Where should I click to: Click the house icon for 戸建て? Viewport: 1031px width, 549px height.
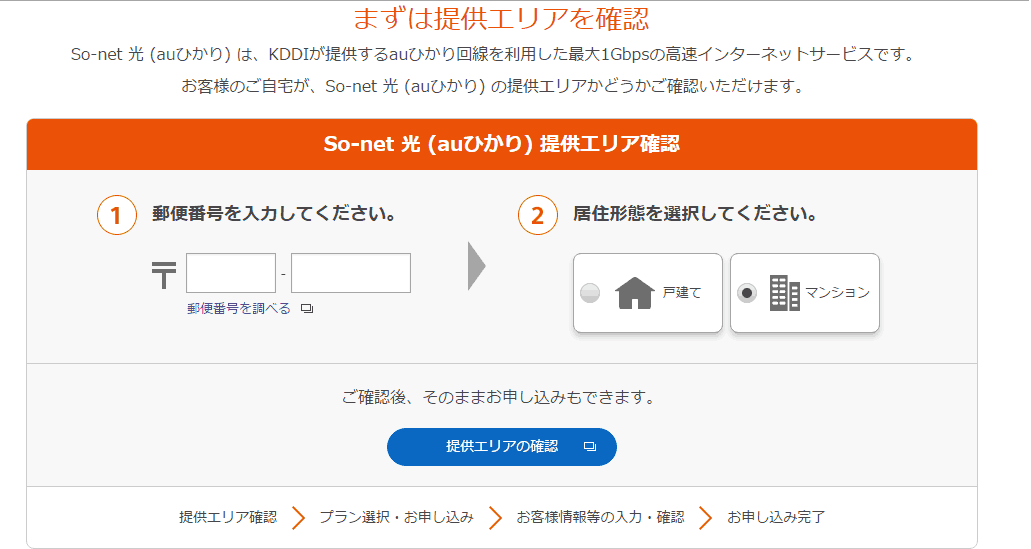point(635,293)
